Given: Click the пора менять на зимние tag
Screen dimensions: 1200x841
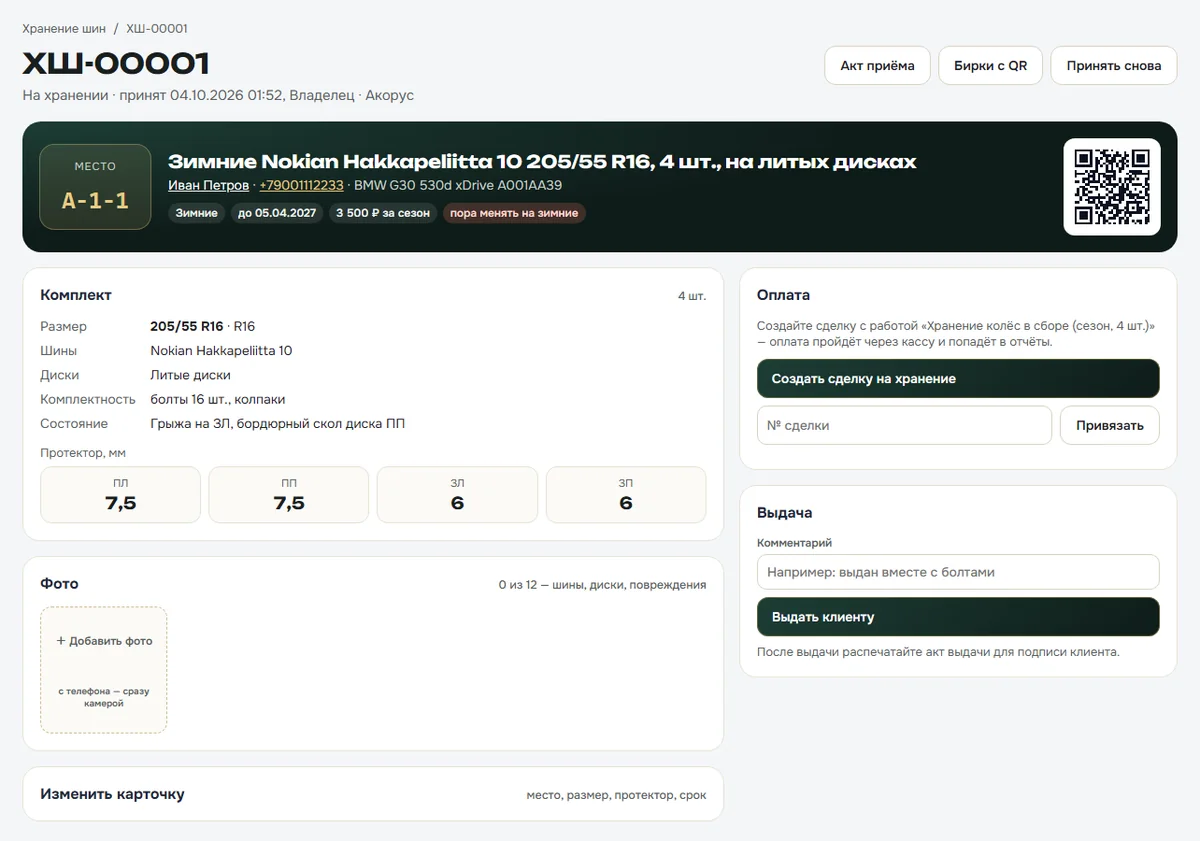Looking at the screenshot, I should [x=514, y=213].
